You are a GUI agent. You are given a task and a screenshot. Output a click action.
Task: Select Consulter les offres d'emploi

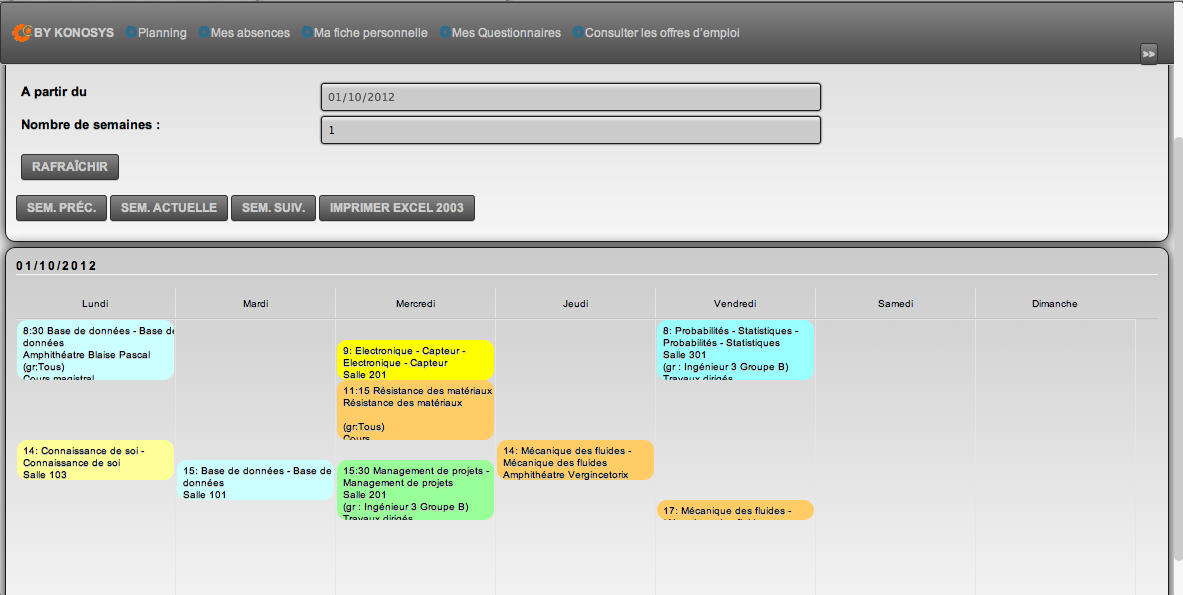click(662, 33)
